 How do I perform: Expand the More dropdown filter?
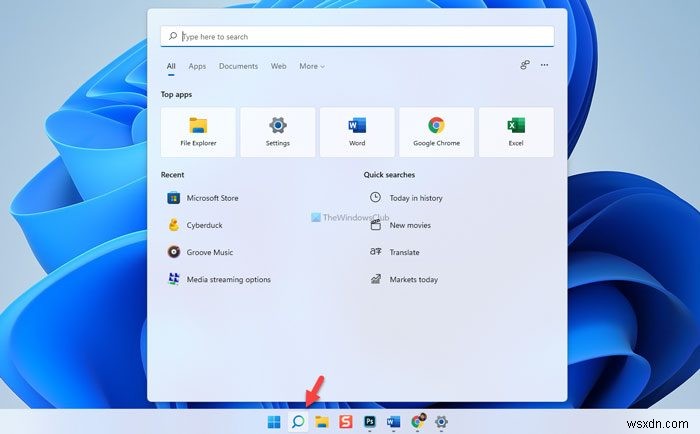click(312, 66)
